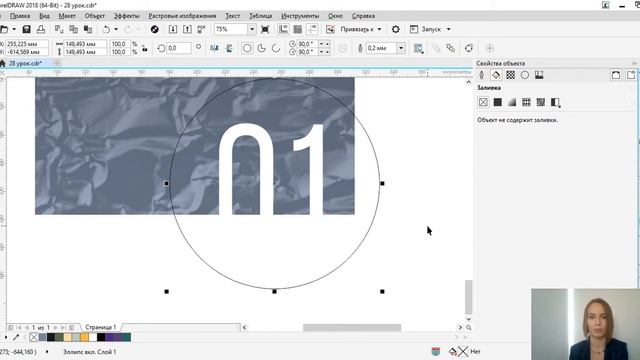640x360 pixels.
Task: Switch to the 28 урок.cdr document tab
Action: tap(25, 63)
